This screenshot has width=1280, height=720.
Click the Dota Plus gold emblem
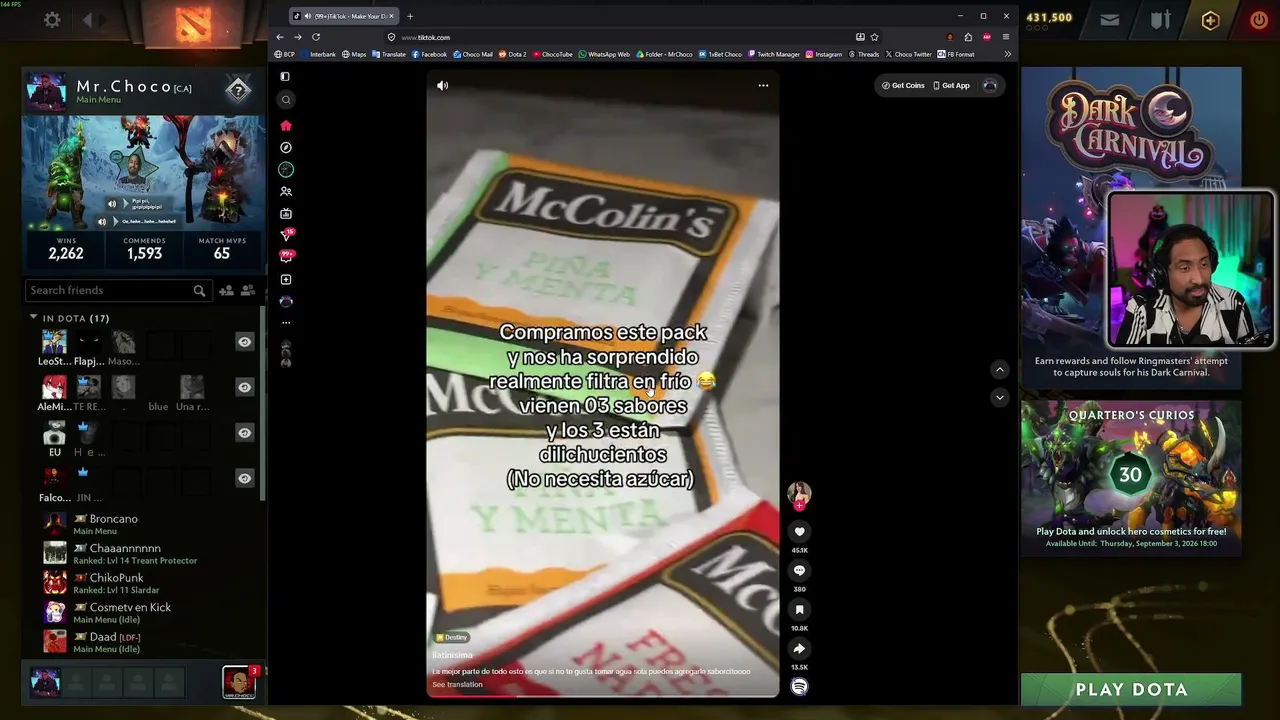pos(1210,20)
